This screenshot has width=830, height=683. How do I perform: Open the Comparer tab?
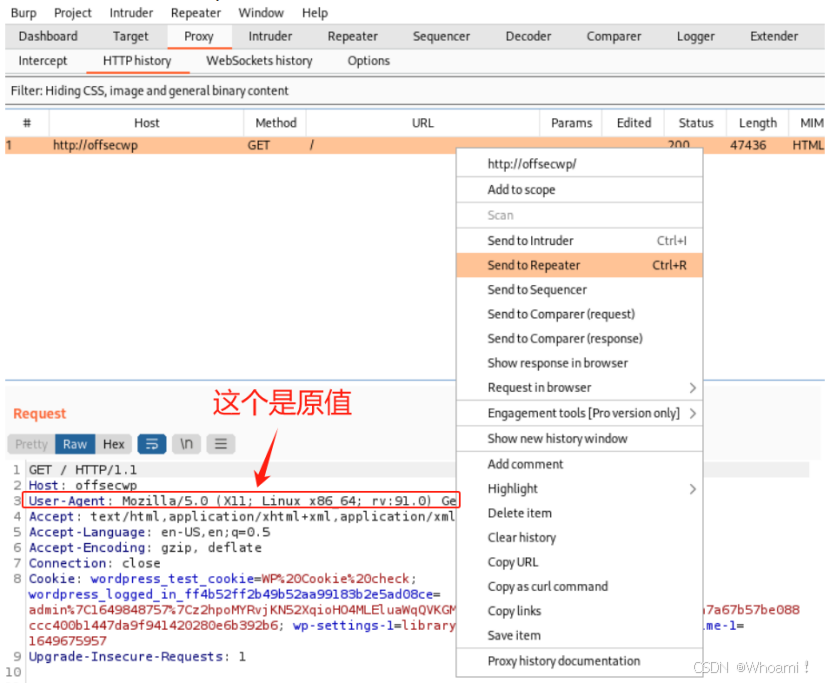(x=614, y=36)
